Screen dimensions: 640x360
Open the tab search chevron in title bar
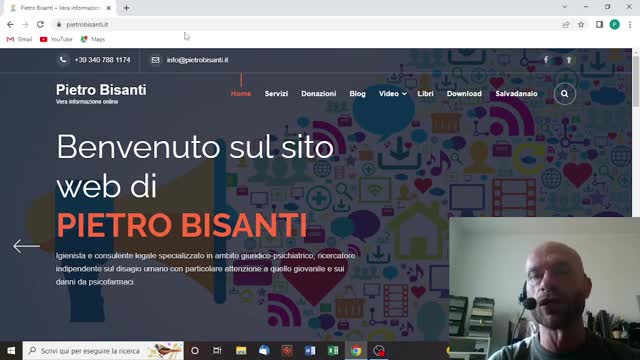(564, 7)
